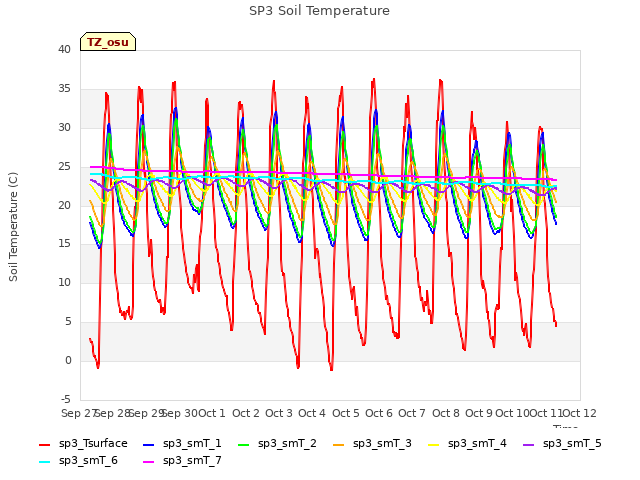This screenshot has width=640, height=480.
Task: Click the Oct 8 x-axis tick label
Action: tap(446, 413)
